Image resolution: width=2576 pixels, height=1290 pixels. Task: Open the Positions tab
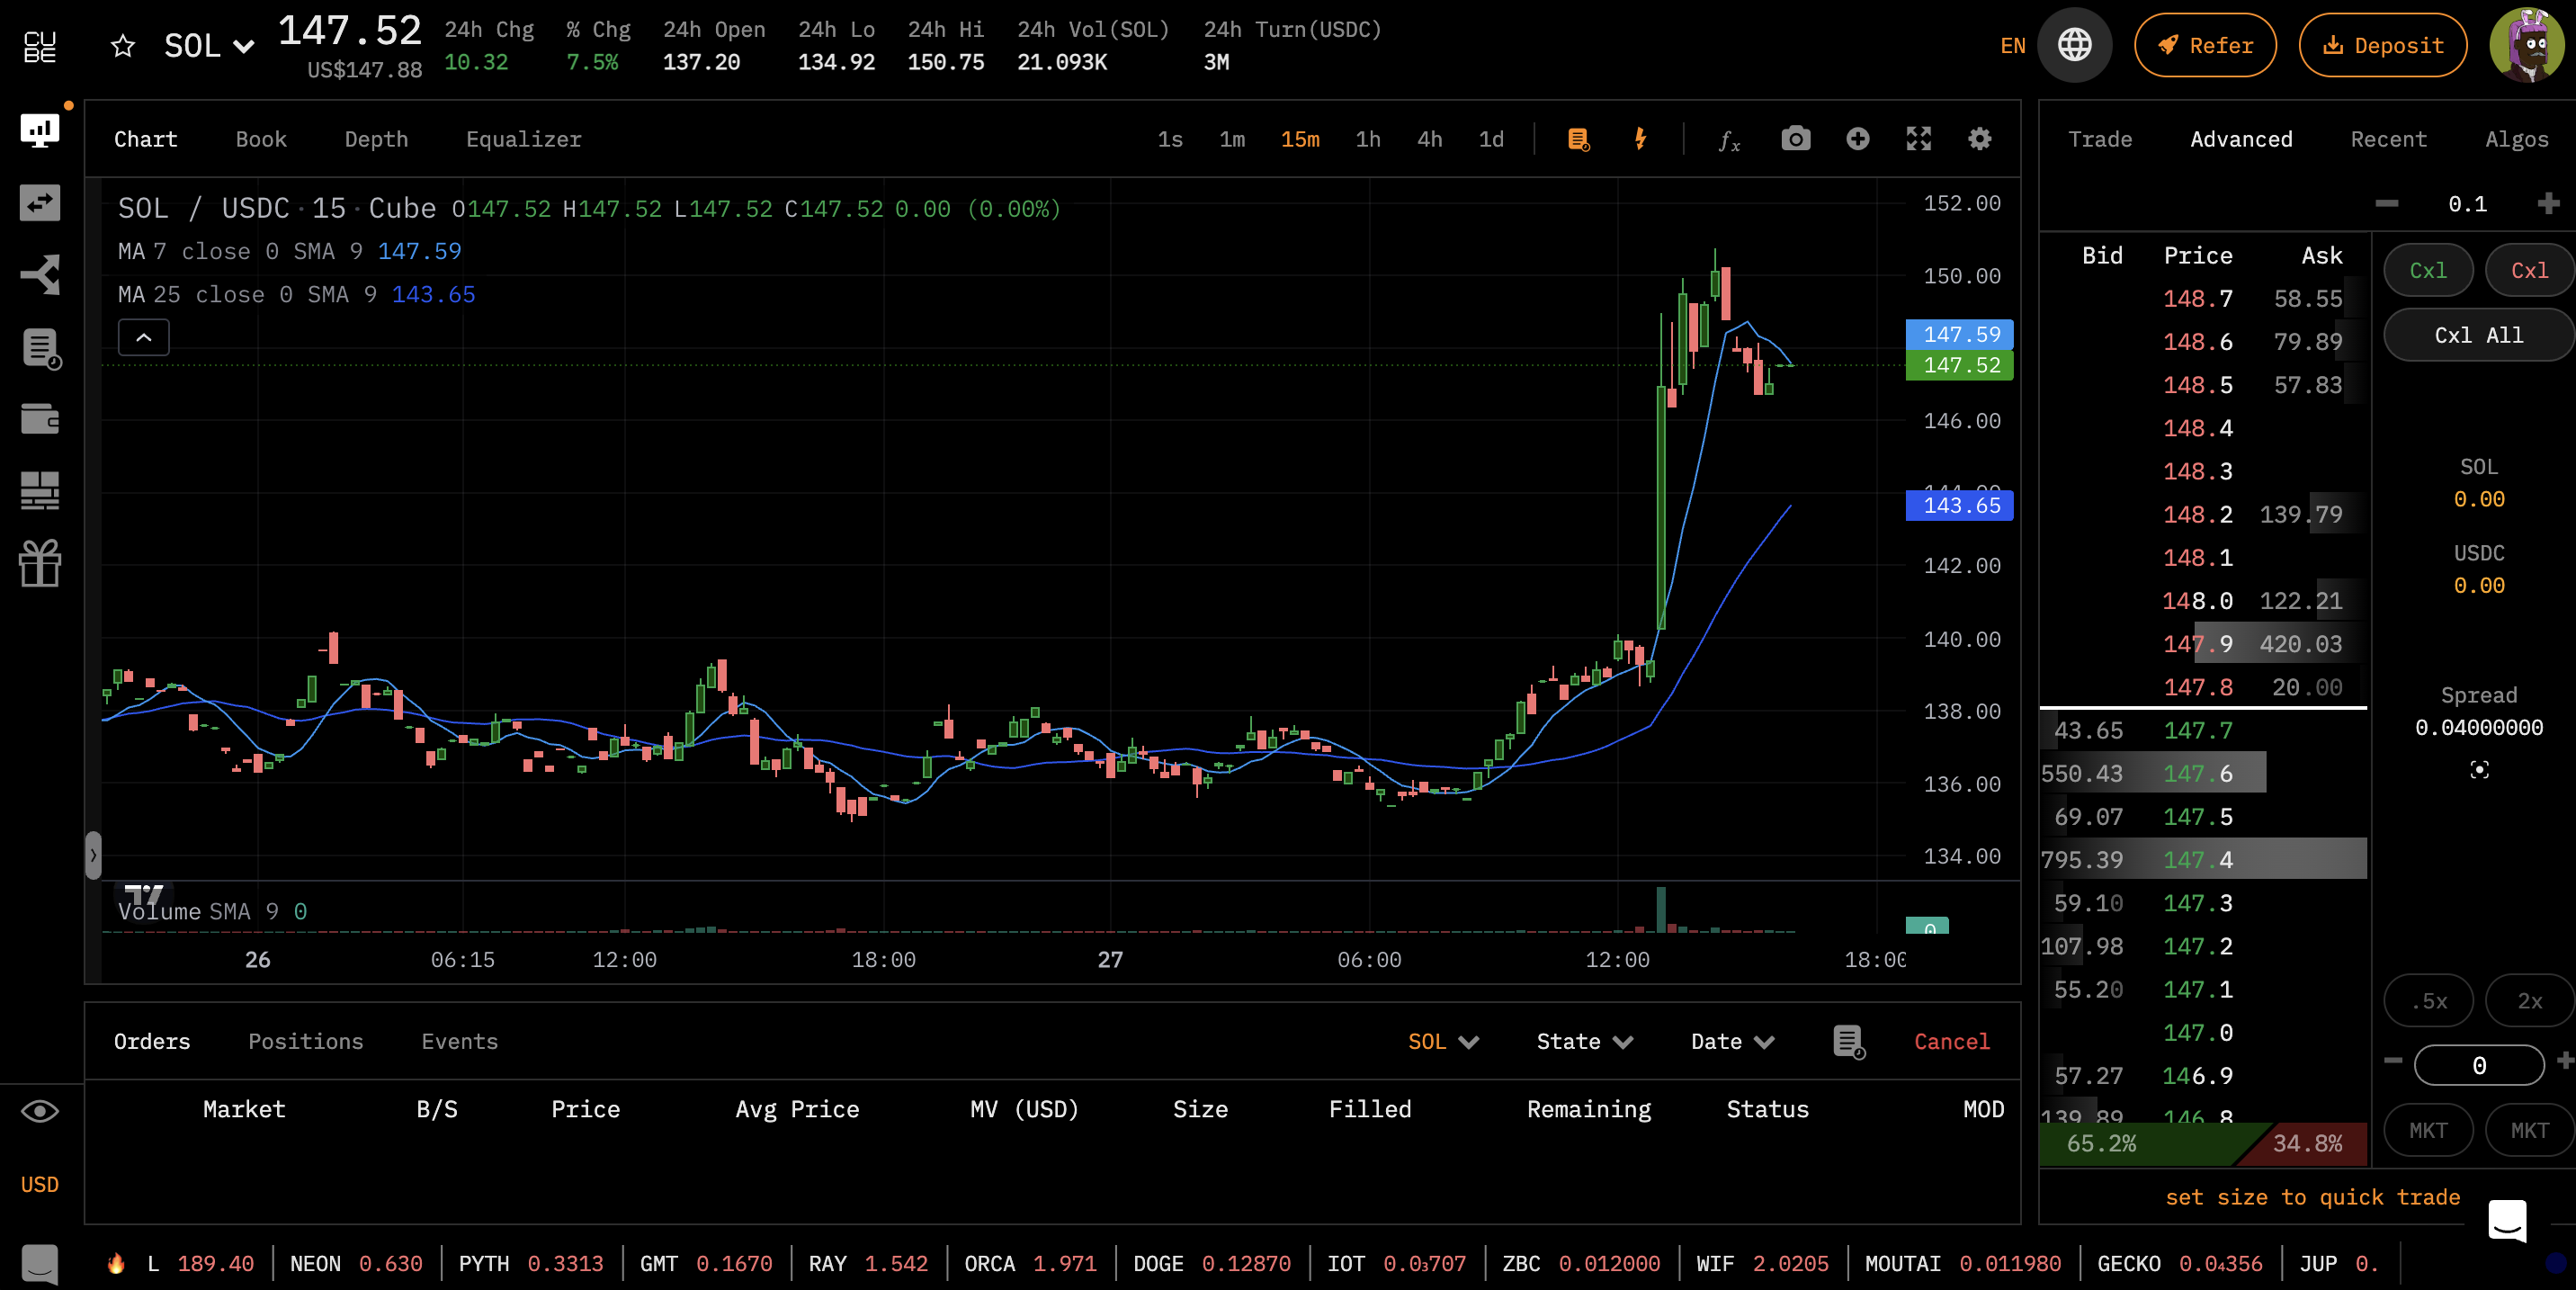[305, 1041]
